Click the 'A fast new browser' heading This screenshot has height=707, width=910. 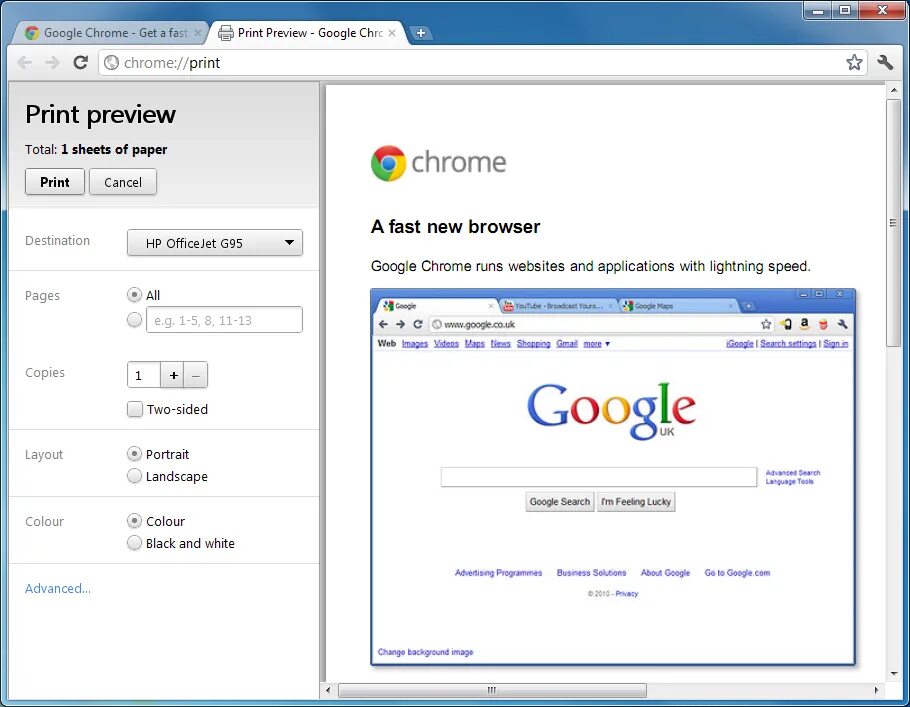click(x=456, y=226)
